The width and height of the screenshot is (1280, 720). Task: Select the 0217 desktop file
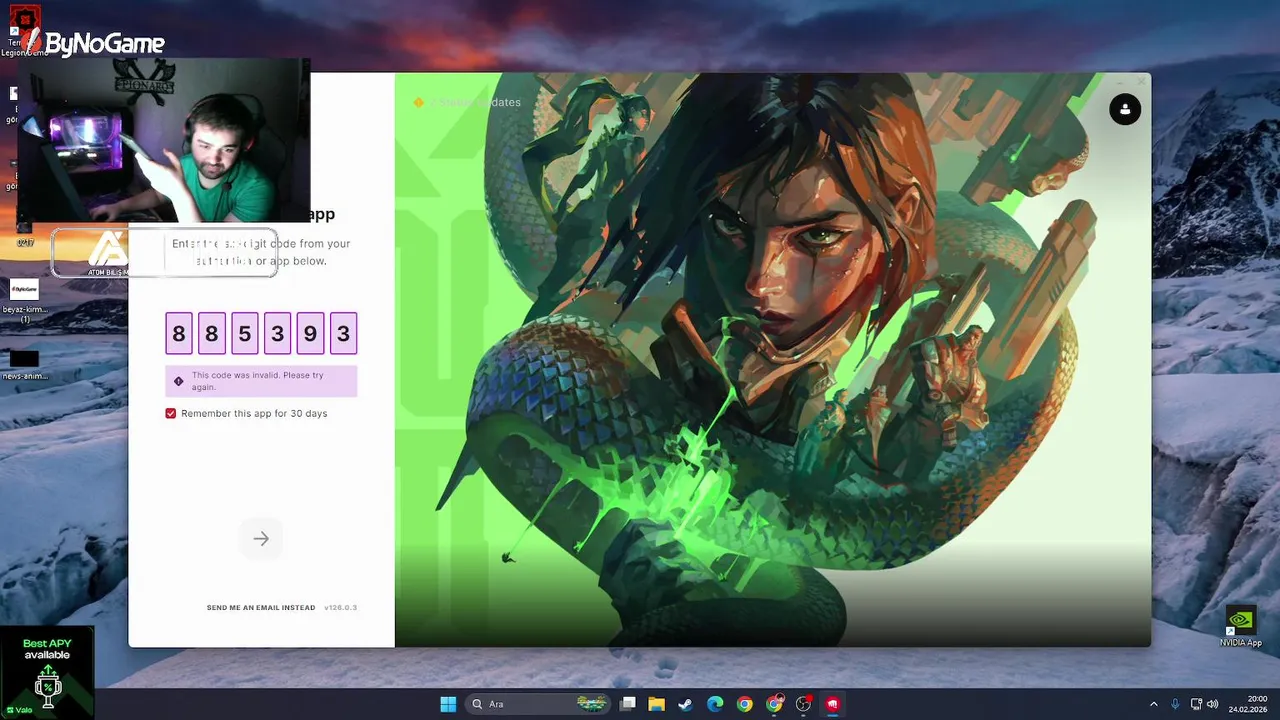pos(24,236)
